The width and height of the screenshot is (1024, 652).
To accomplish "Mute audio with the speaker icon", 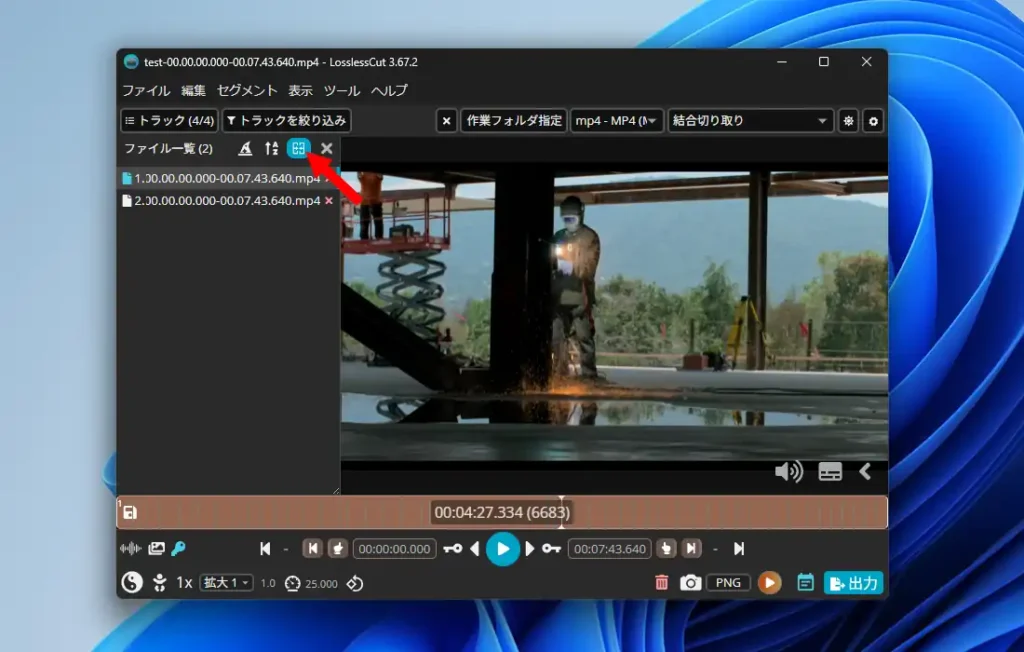I will click(x=788, y=471).
